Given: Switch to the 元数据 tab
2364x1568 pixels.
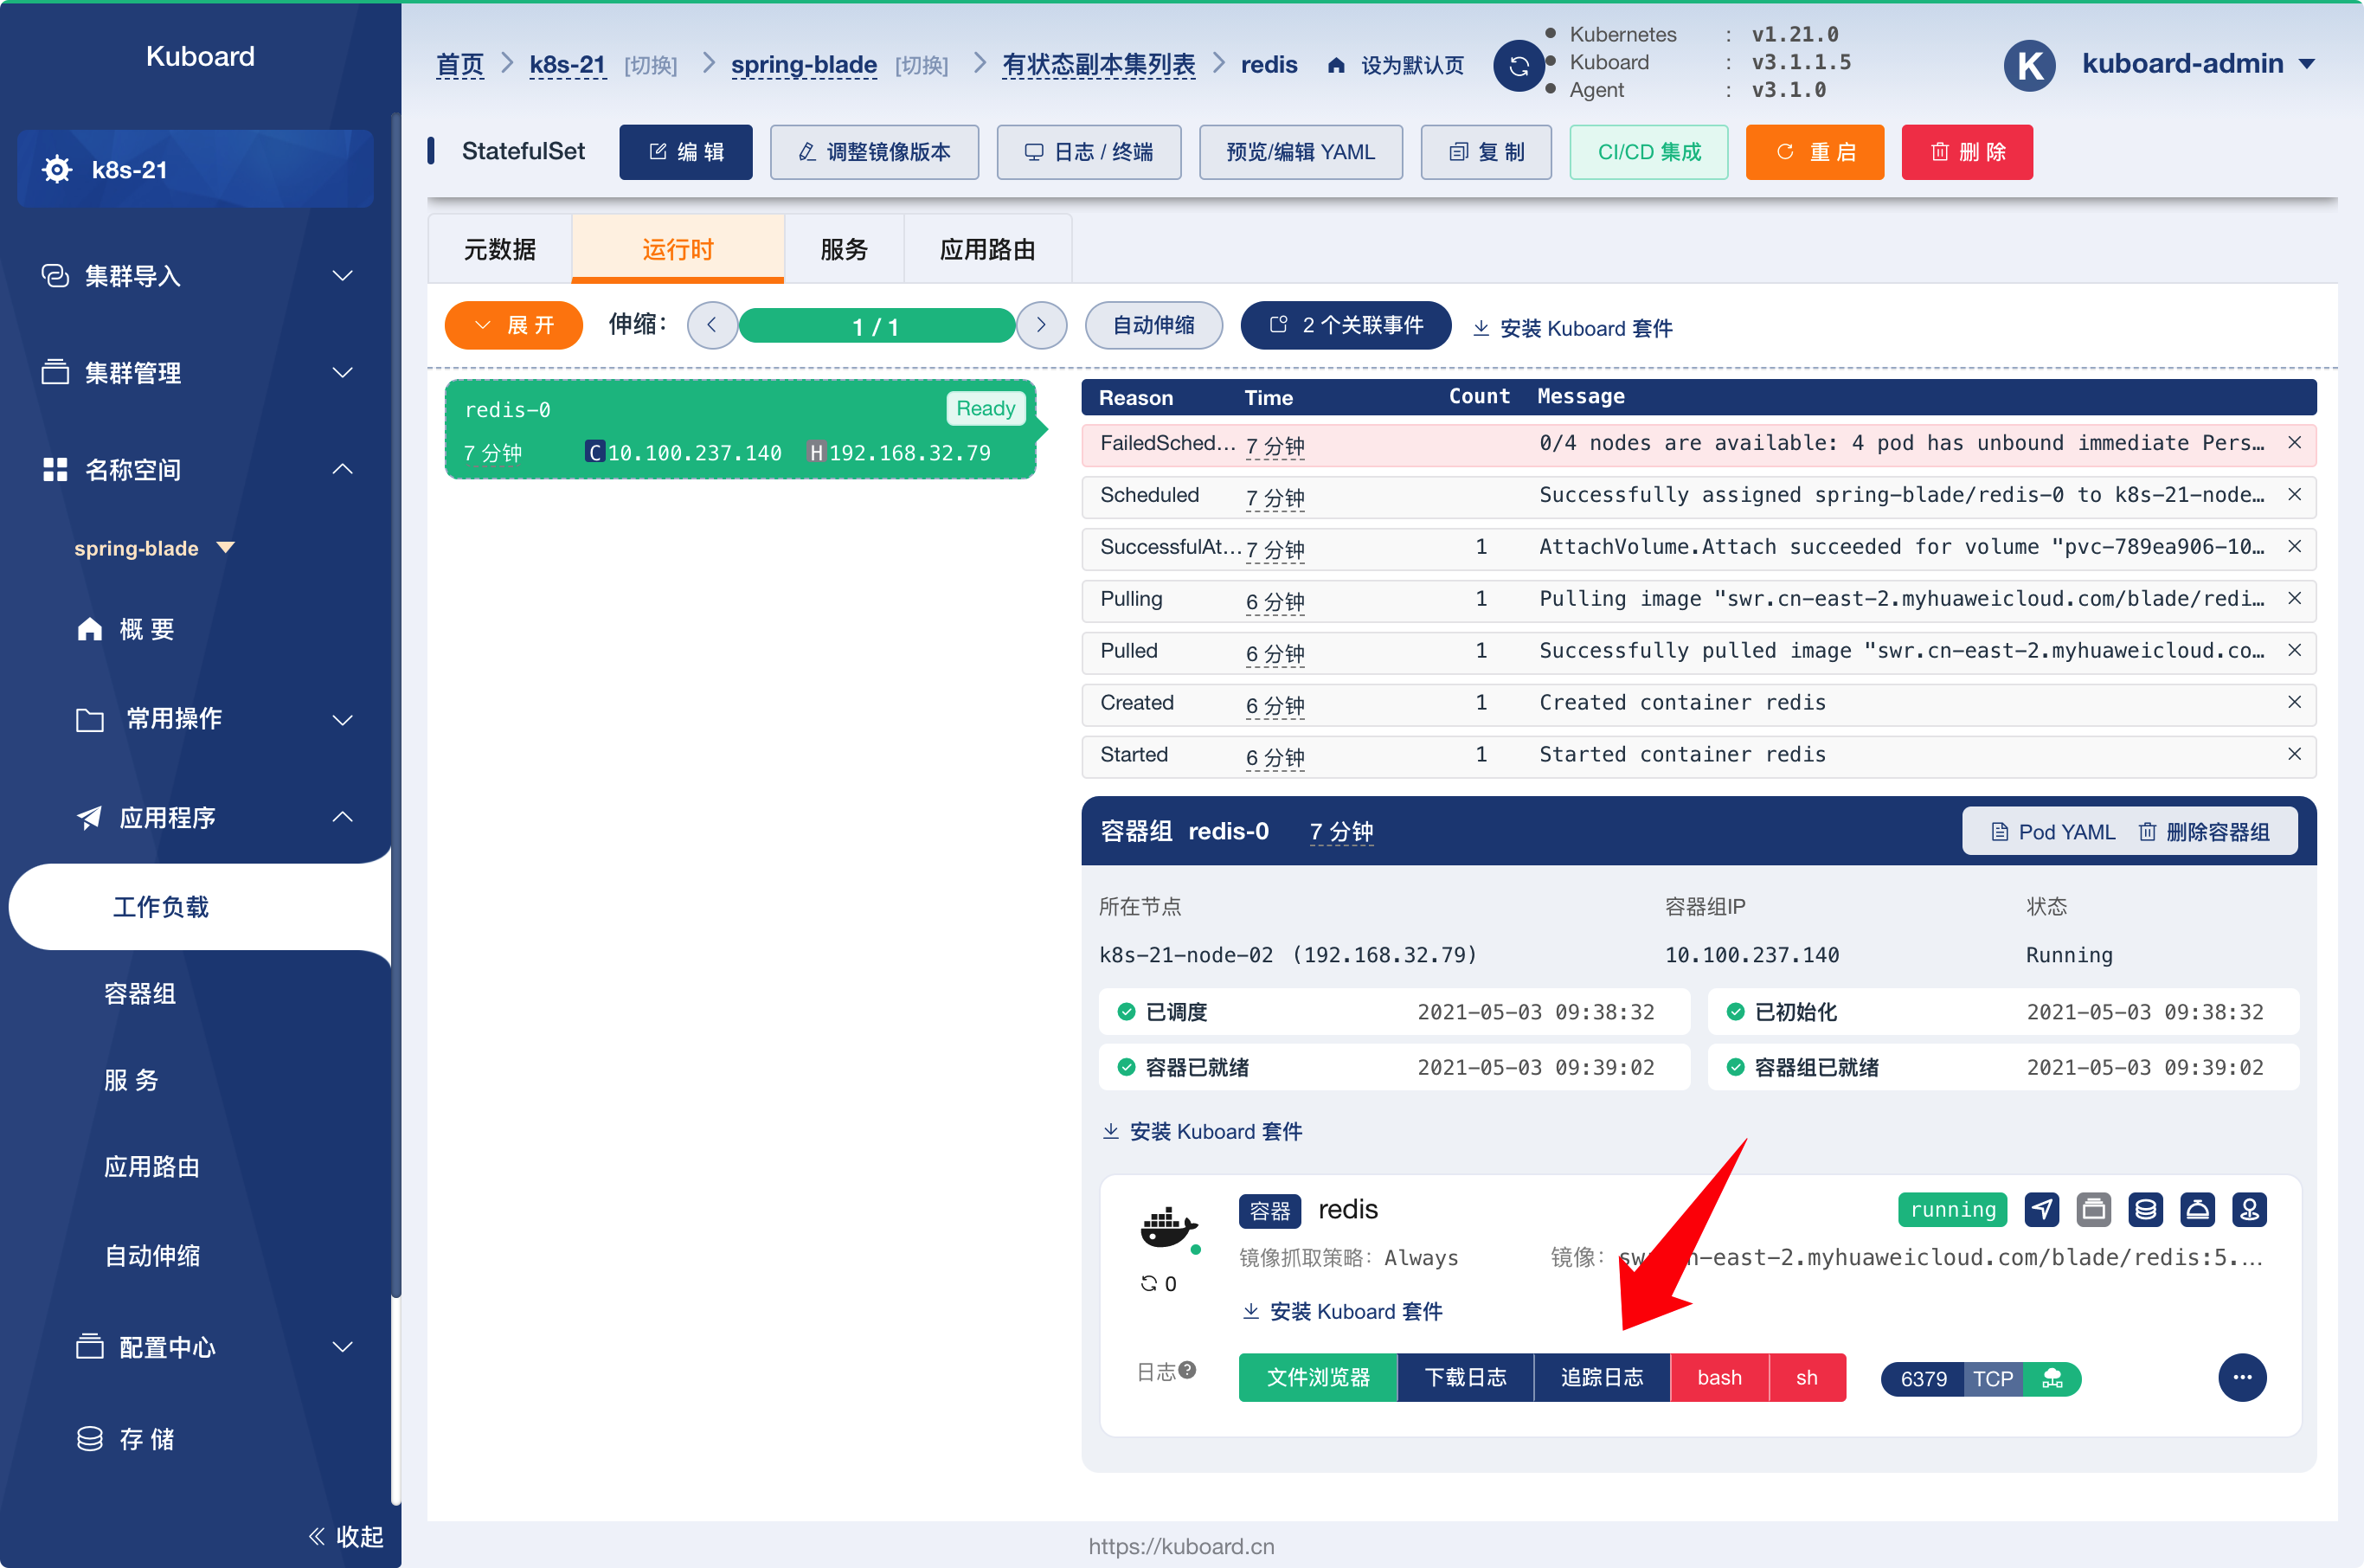Looking at the screenshot, I should pos(499,249).
